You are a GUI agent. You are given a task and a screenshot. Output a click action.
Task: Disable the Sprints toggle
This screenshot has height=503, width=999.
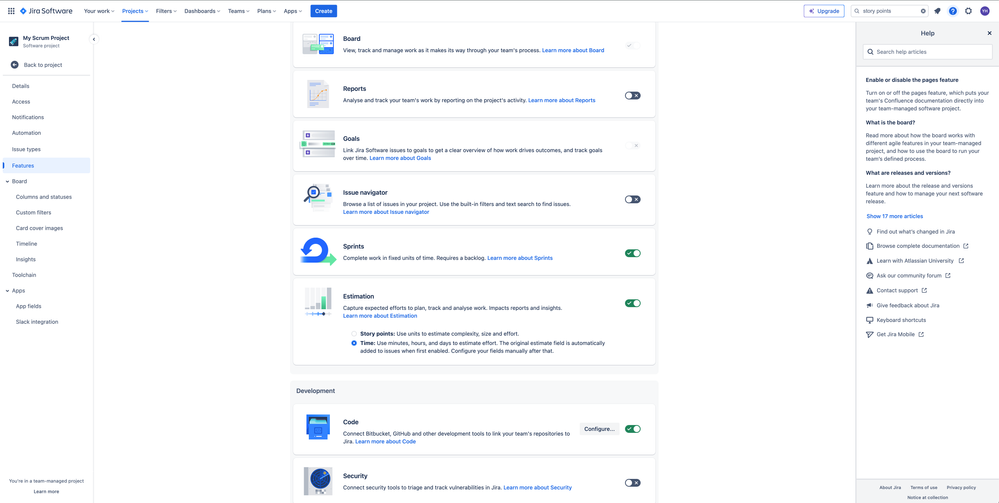tap(633, 253)
